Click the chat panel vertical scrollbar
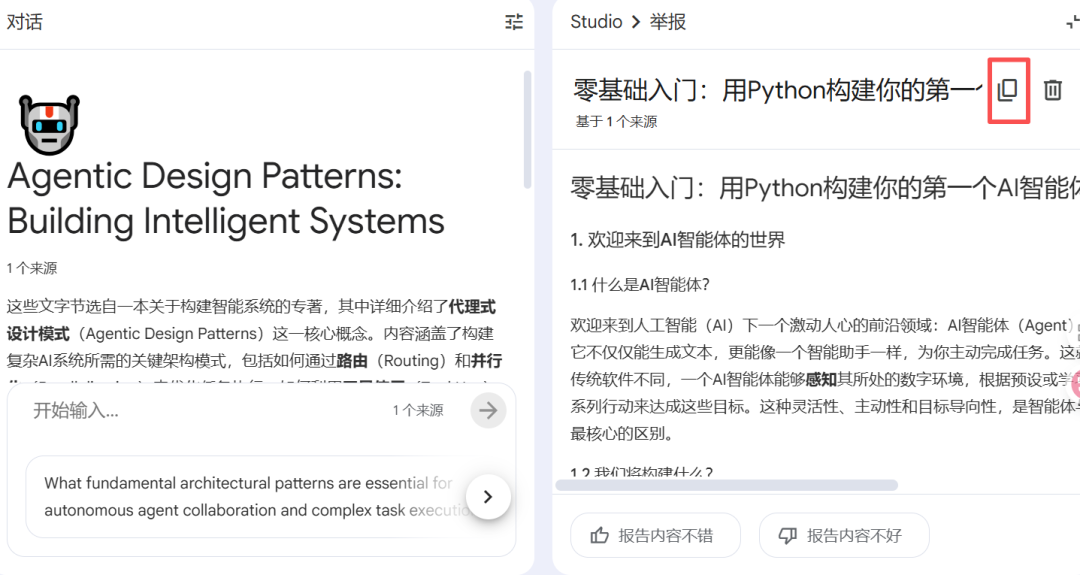This screenshot has height=575, width=1080. (527, 130)
